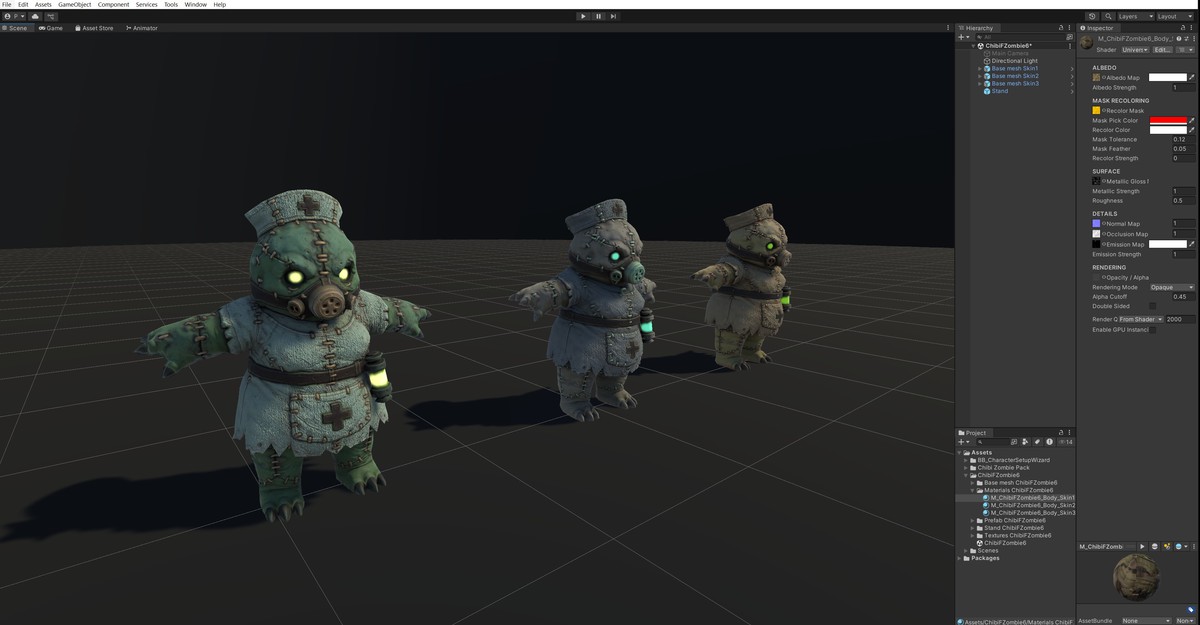Open the account dropdown in toolbar

click(x=15, y=16)
